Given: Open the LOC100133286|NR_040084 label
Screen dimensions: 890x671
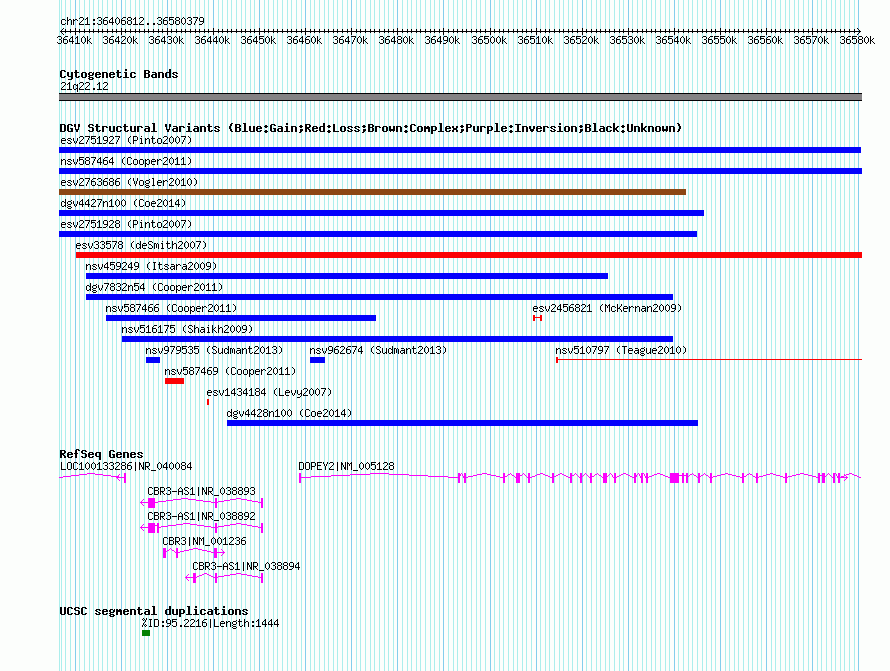Looking at the screenshot, I should (x=126, y=466).
